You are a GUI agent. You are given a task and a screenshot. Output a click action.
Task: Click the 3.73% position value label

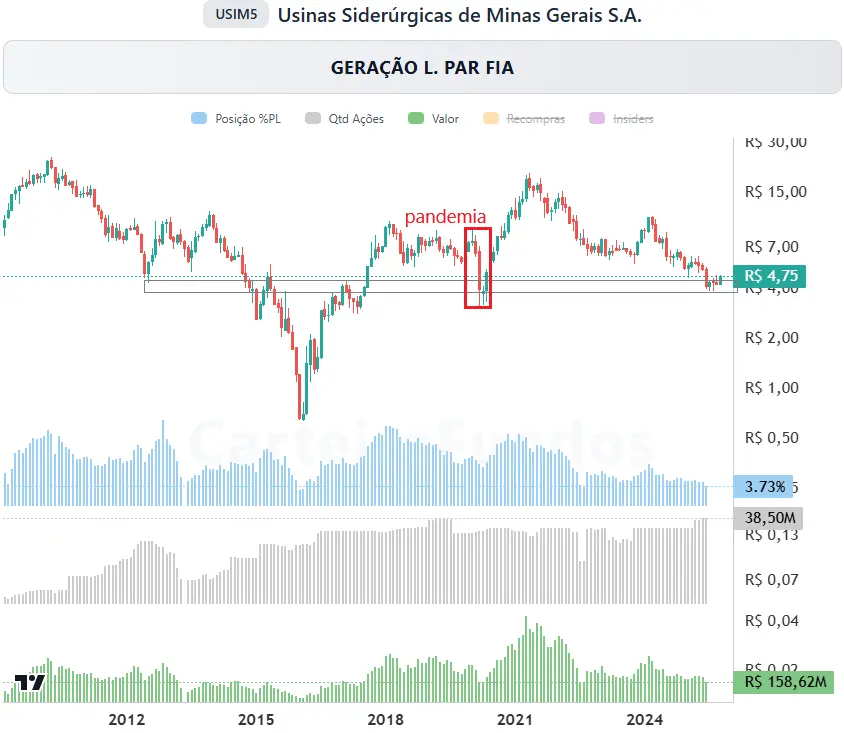[763, 487]
